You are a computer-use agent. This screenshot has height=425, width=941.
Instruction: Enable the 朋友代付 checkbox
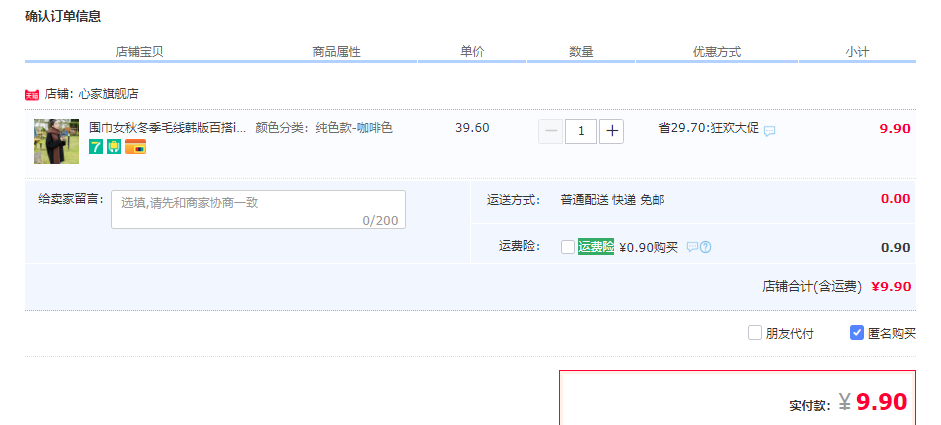pyautogui.click(x=754, y=333)
